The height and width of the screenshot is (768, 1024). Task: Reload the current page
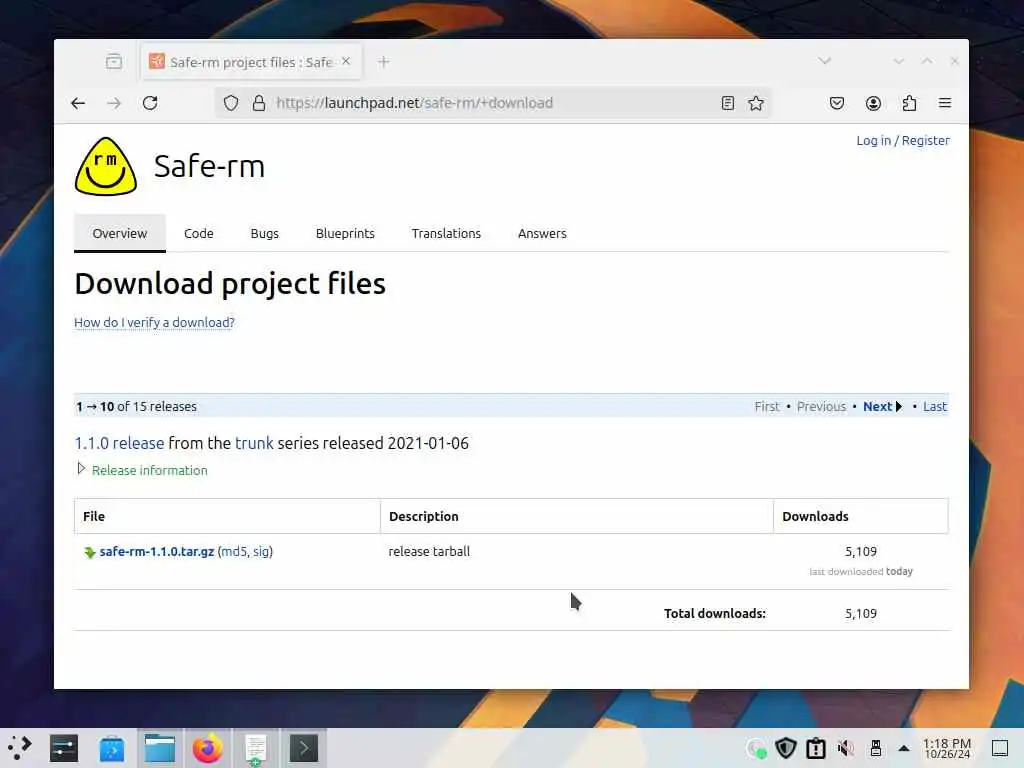pyautogui.click(x=150, y=103)
